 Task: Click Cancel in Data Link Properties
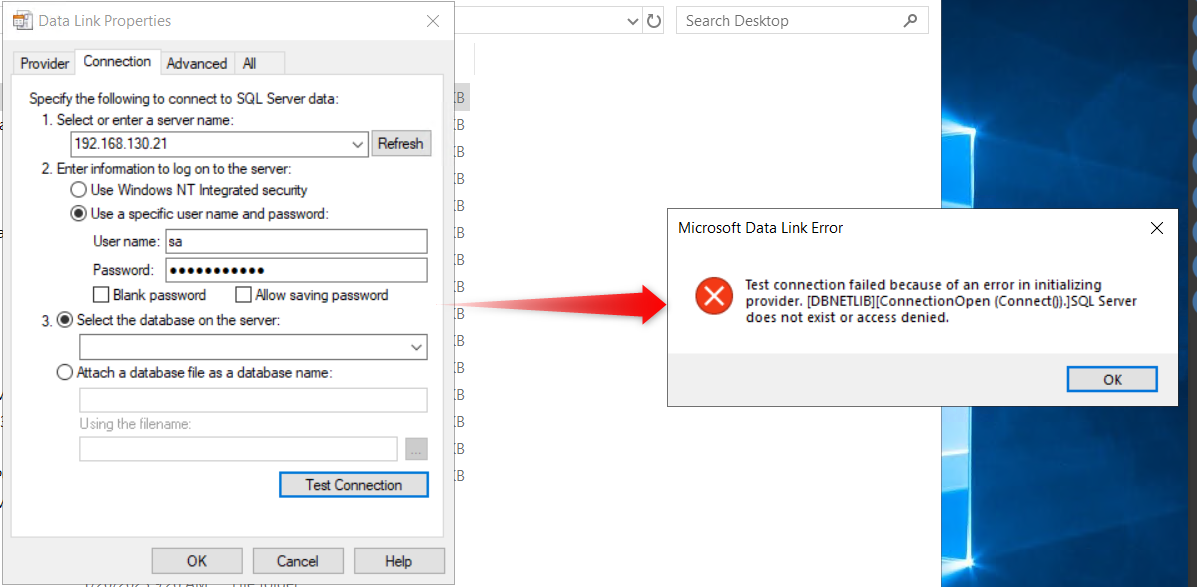point(298,561)
